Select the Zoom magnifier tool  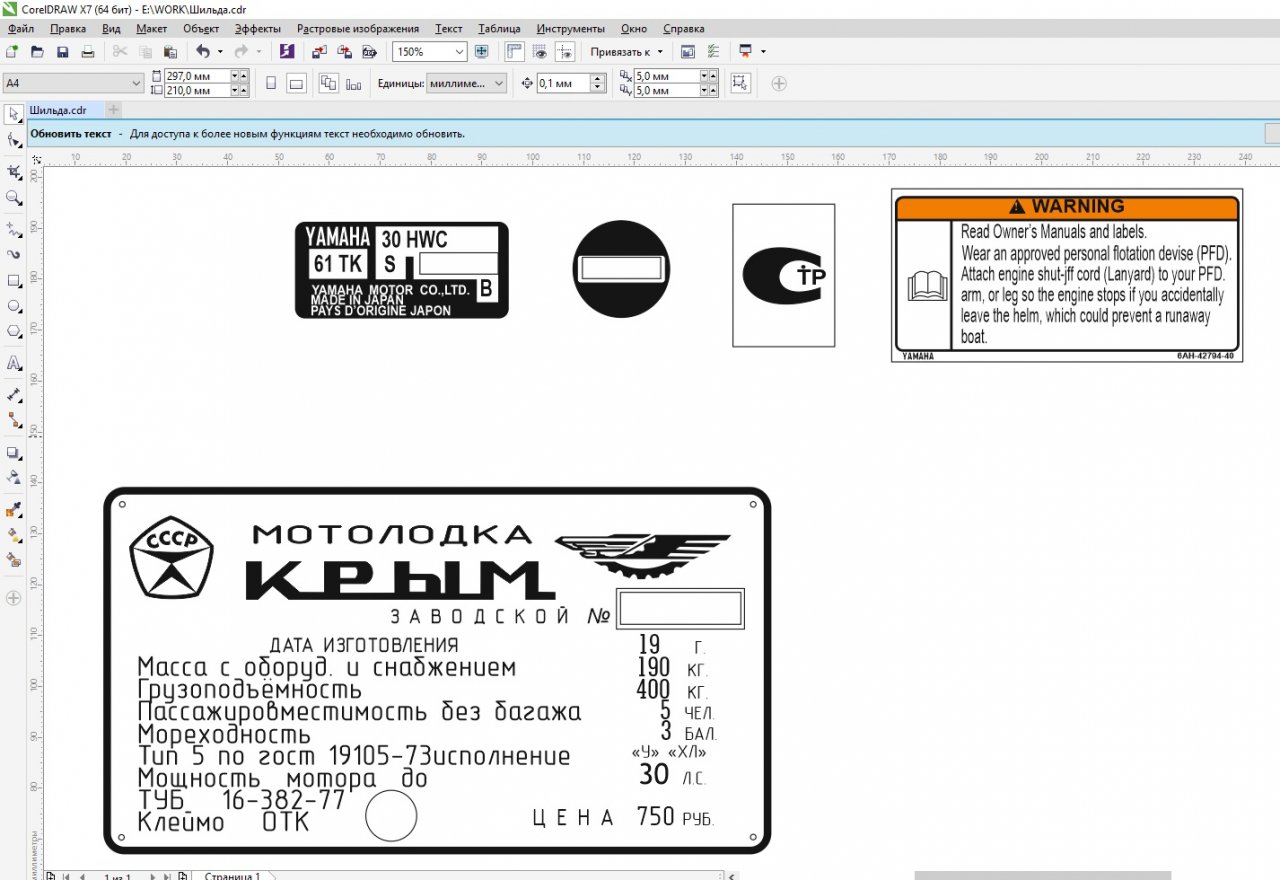coord(14,198)
